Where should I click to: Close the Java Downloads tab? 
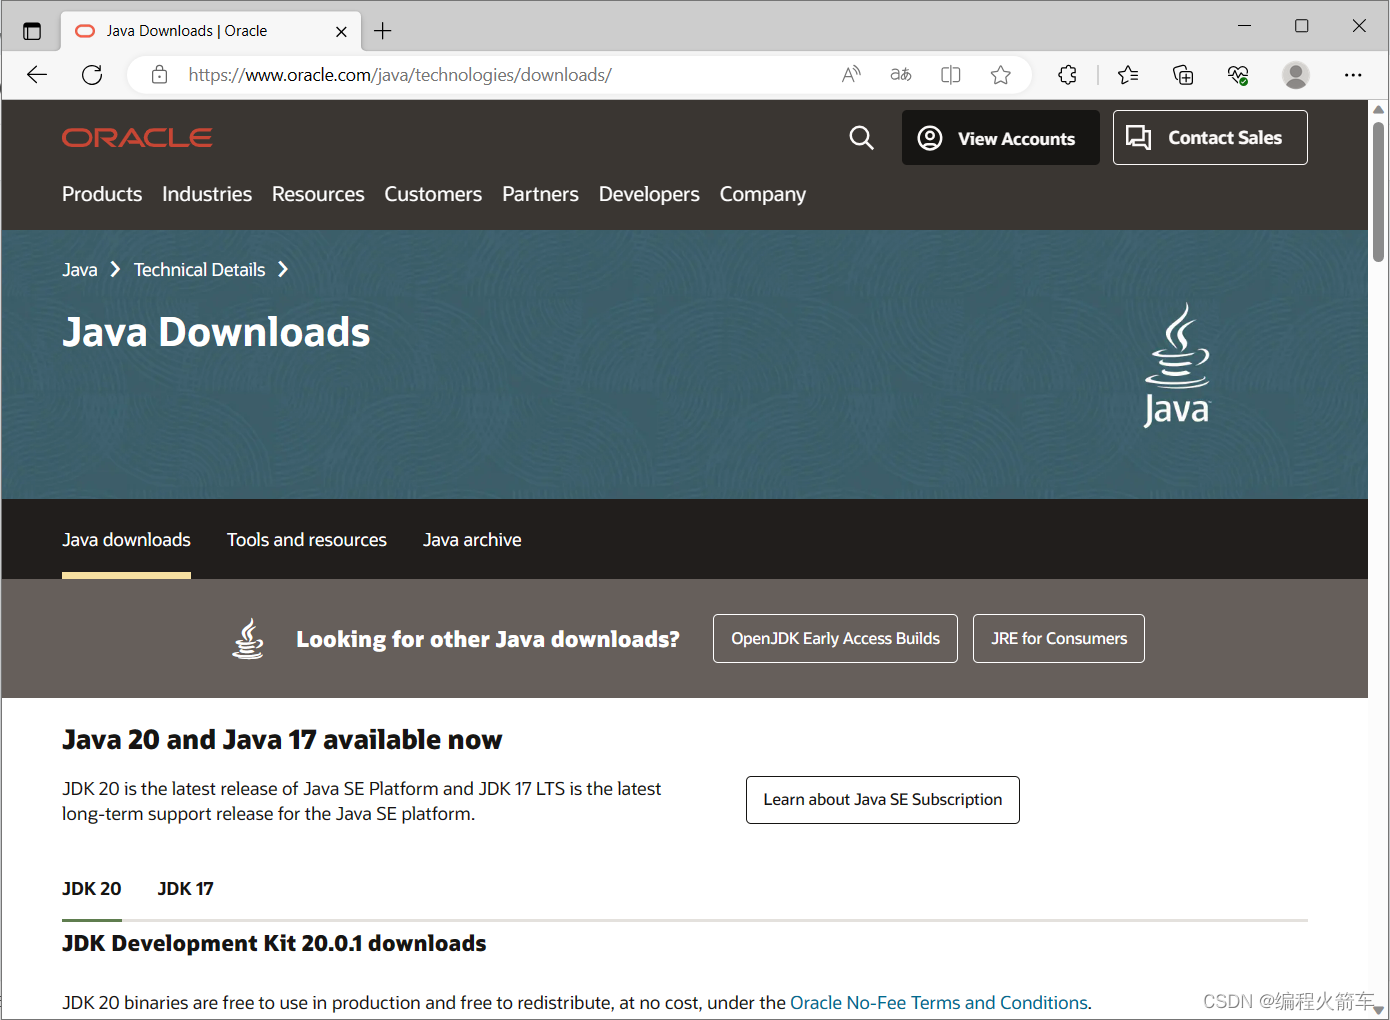click(x=341, y=31)
